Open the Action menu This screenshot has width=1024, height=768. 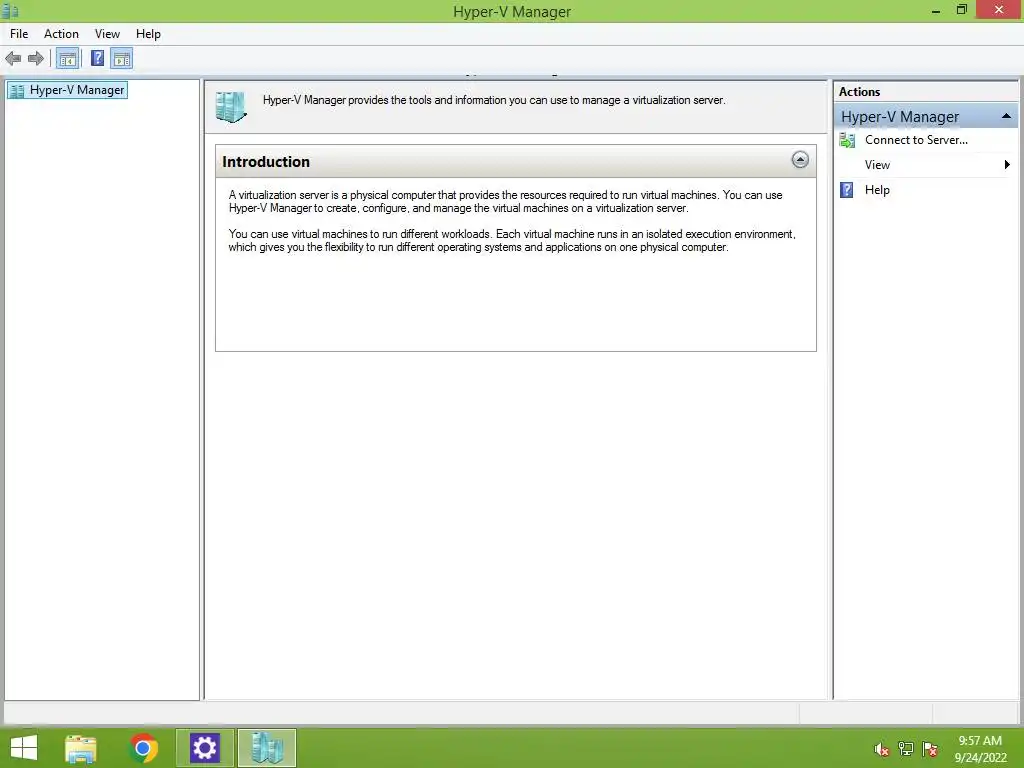[61, 34]
